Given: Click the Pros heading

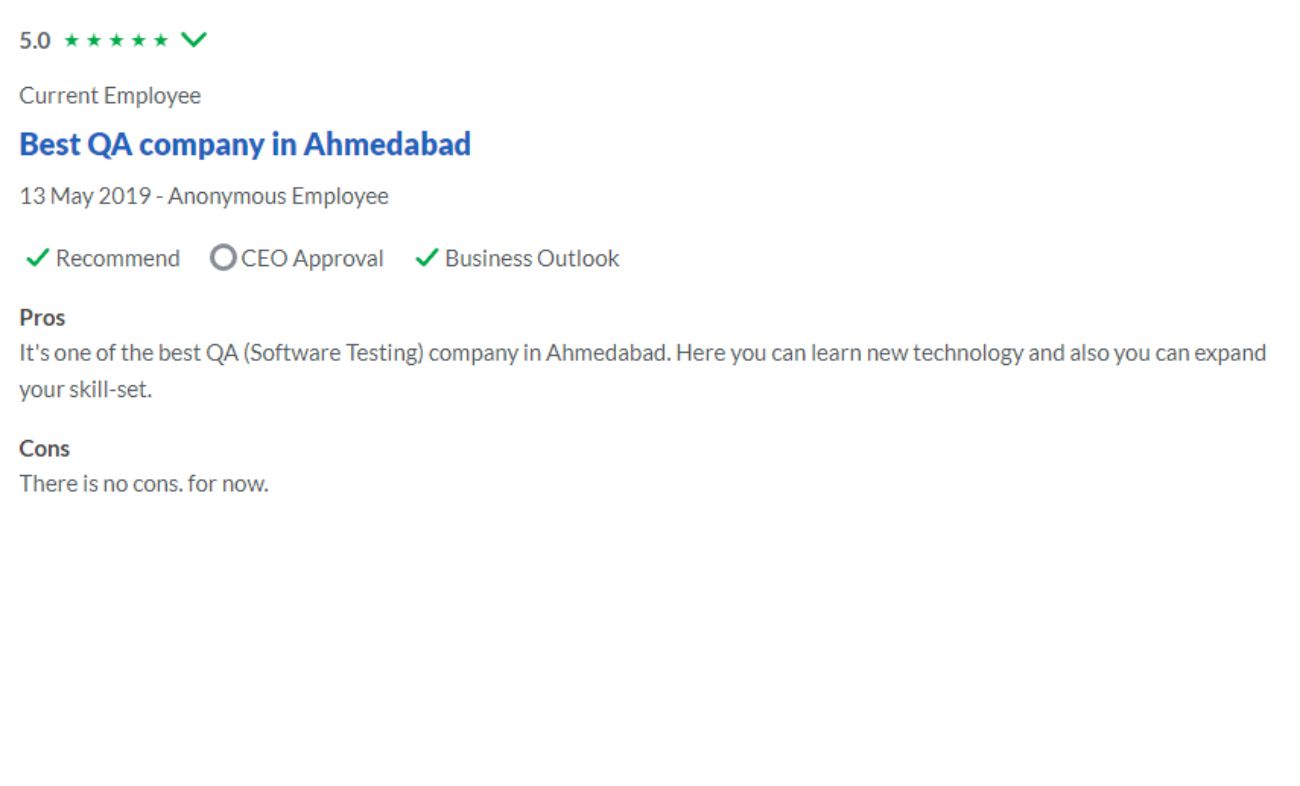Looking at the screenshot, I should [x=42, y=318].
